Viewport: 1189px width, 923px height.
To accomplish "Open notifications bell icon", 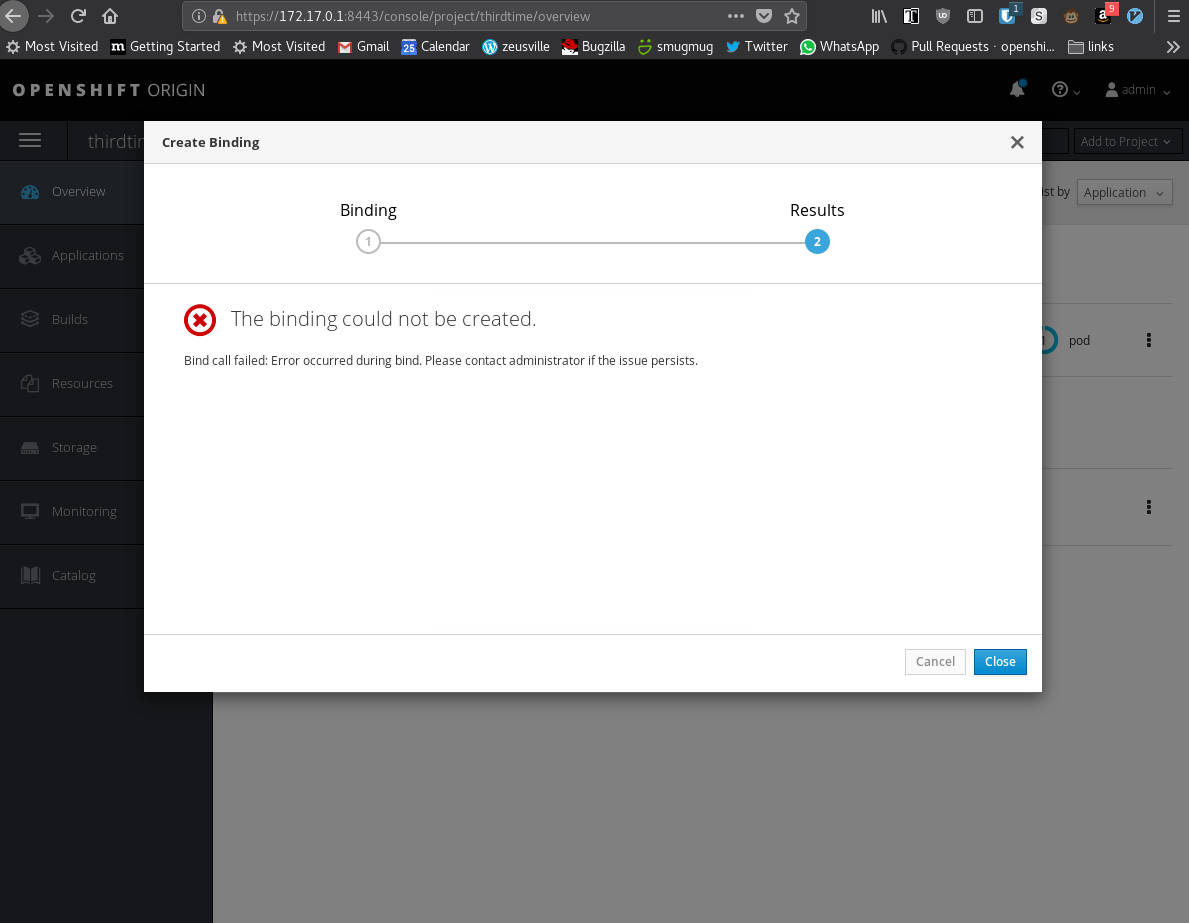I will tap(1017, 89).
